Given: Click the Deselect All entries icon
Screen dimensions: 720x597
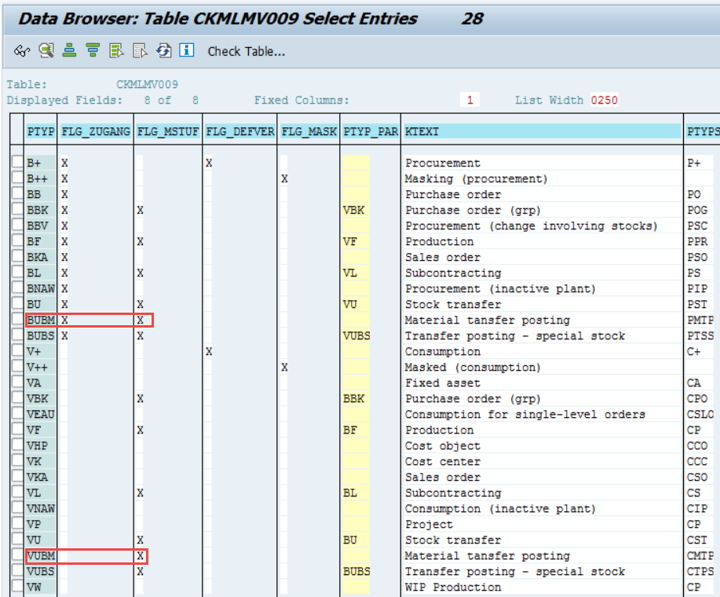Looking at the screenshot, I should click(140, 50).
